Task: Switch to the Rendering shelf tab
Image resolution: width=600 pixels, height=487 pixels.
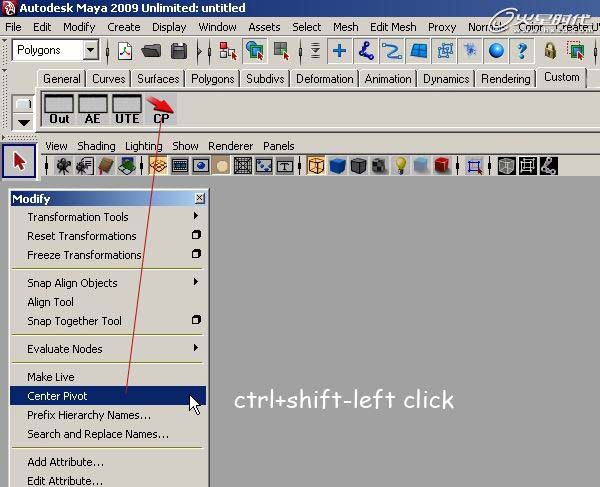Action: [x=505, y=79]
